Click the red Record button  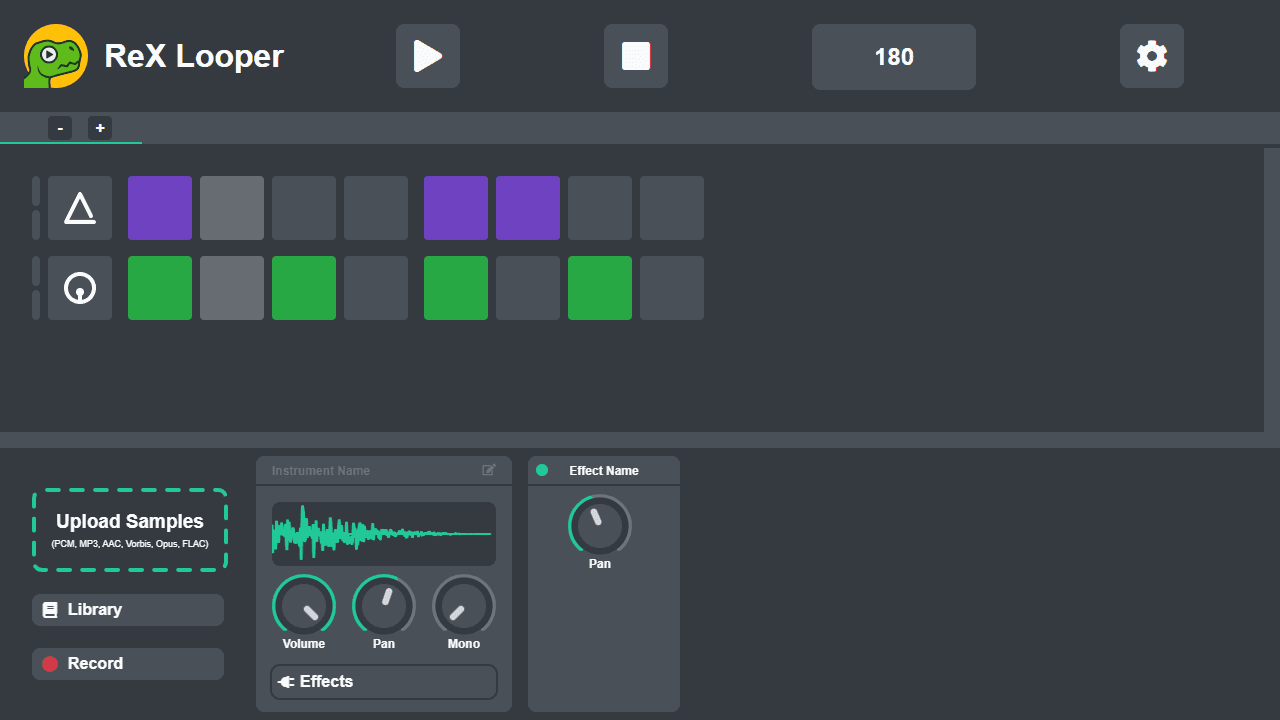pyautogui.click(x=128, y=664)
